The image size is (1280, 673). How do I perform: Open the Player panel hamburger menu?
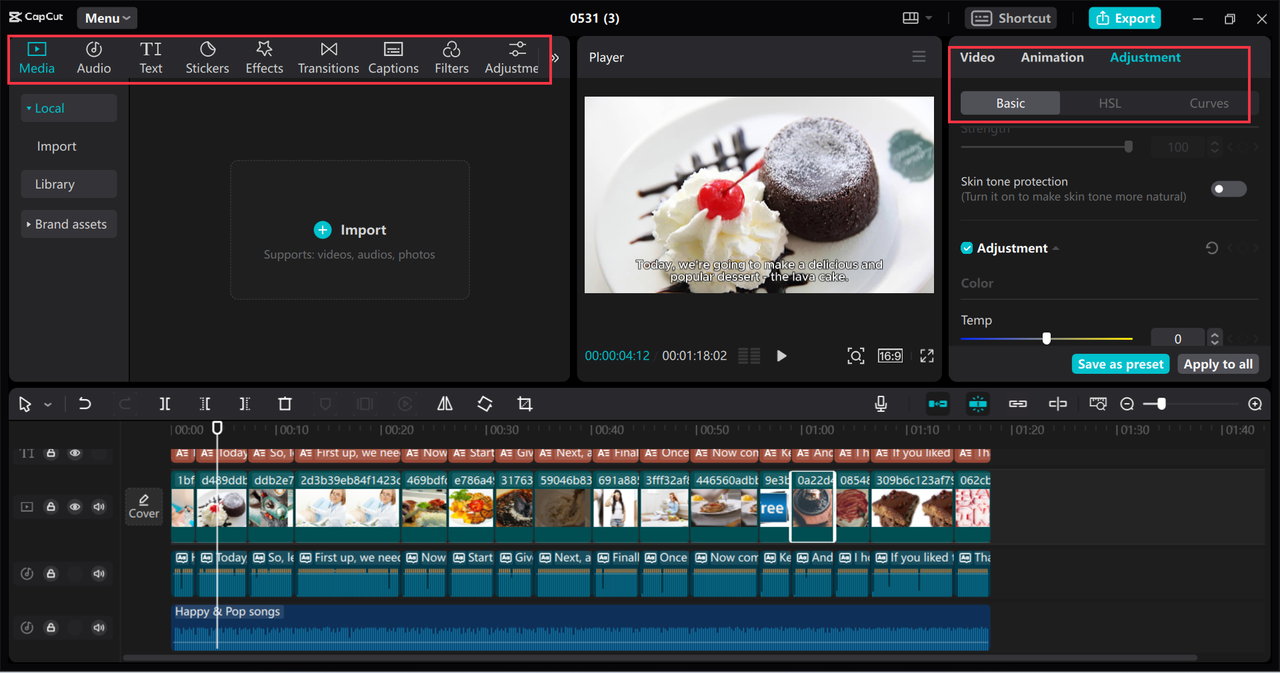click(919, 57)
